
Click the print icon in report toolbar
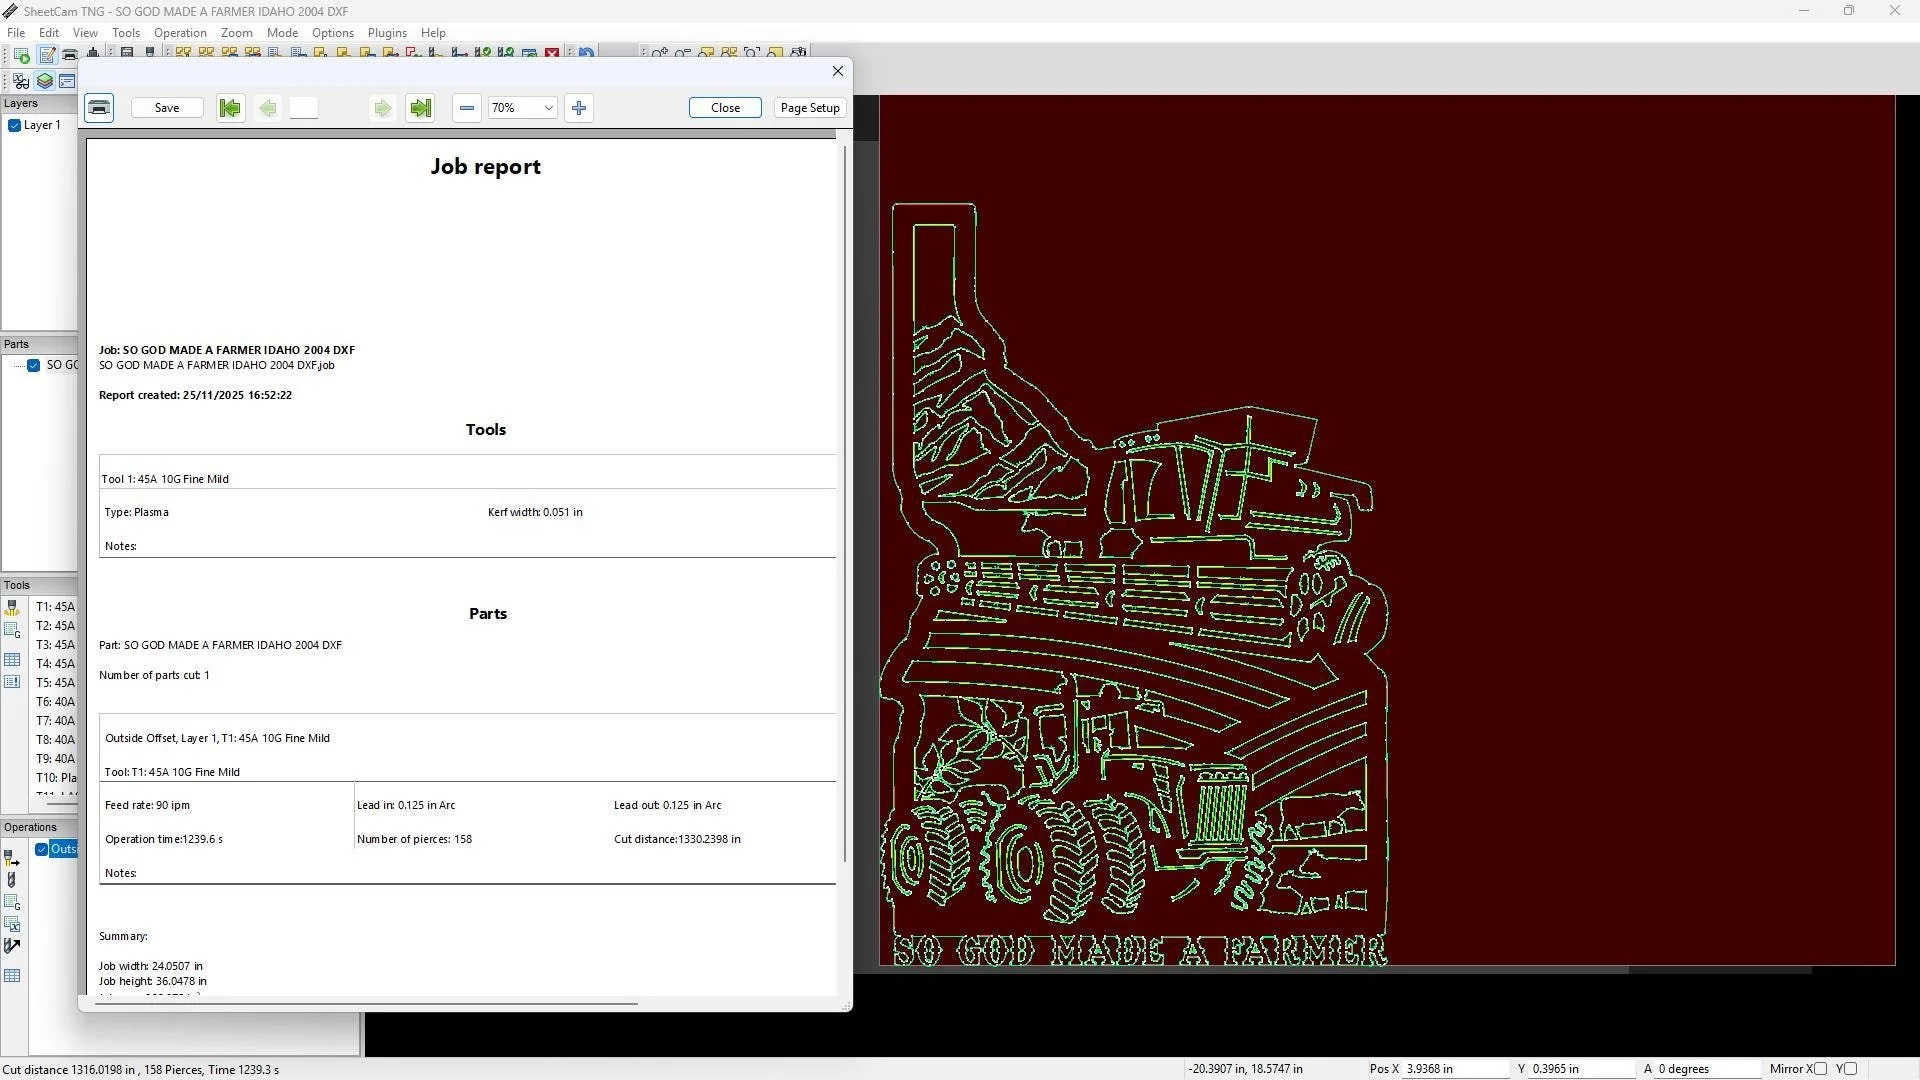coord(99,108)
